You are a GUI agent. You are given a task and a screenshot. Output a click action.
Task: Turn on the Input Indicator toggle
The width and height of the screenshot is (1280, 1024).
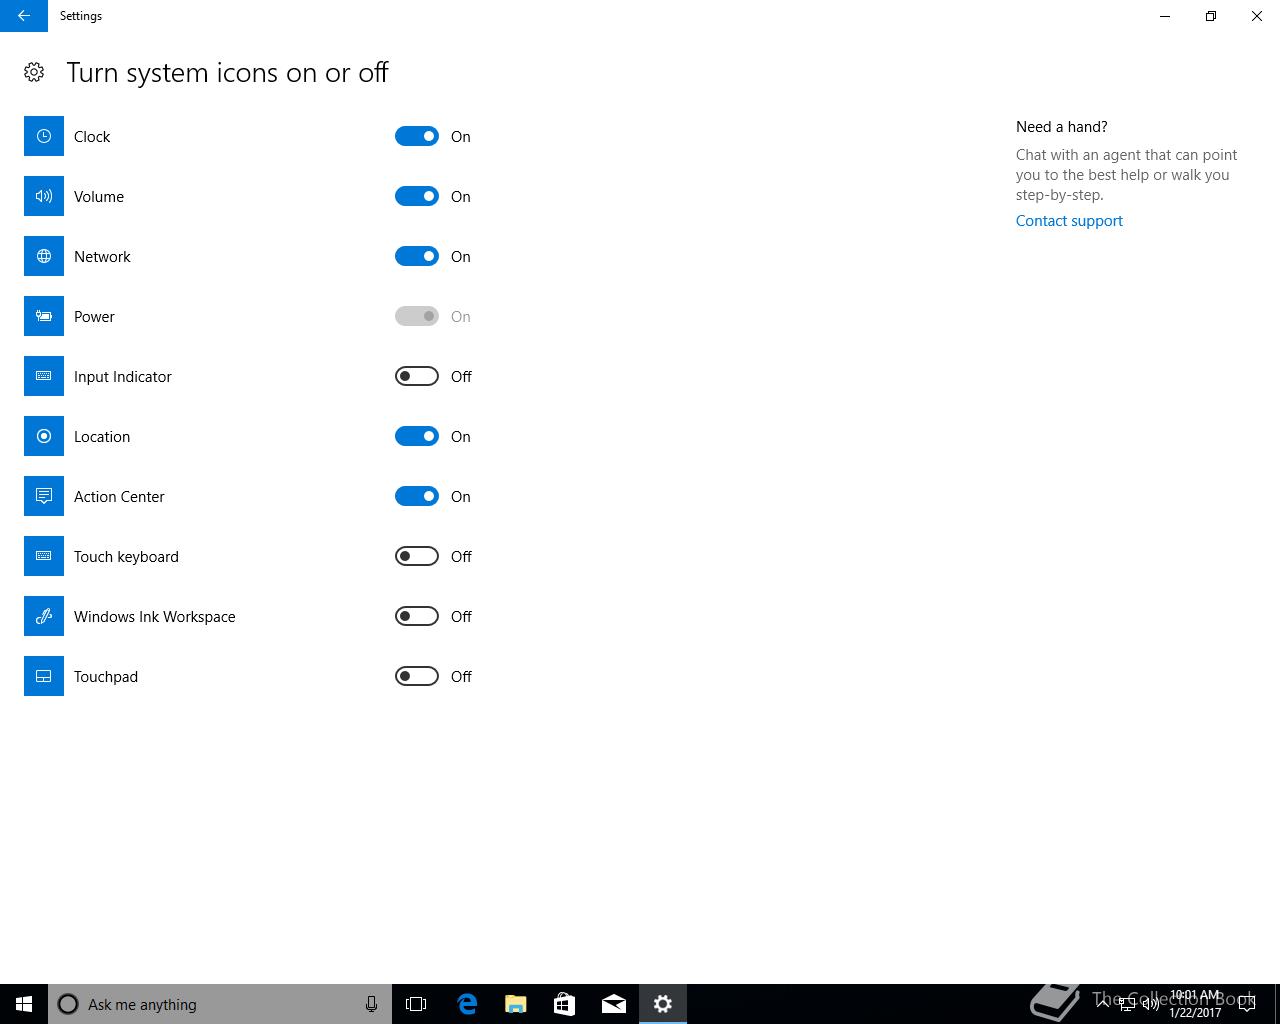(x=417, y=376)
